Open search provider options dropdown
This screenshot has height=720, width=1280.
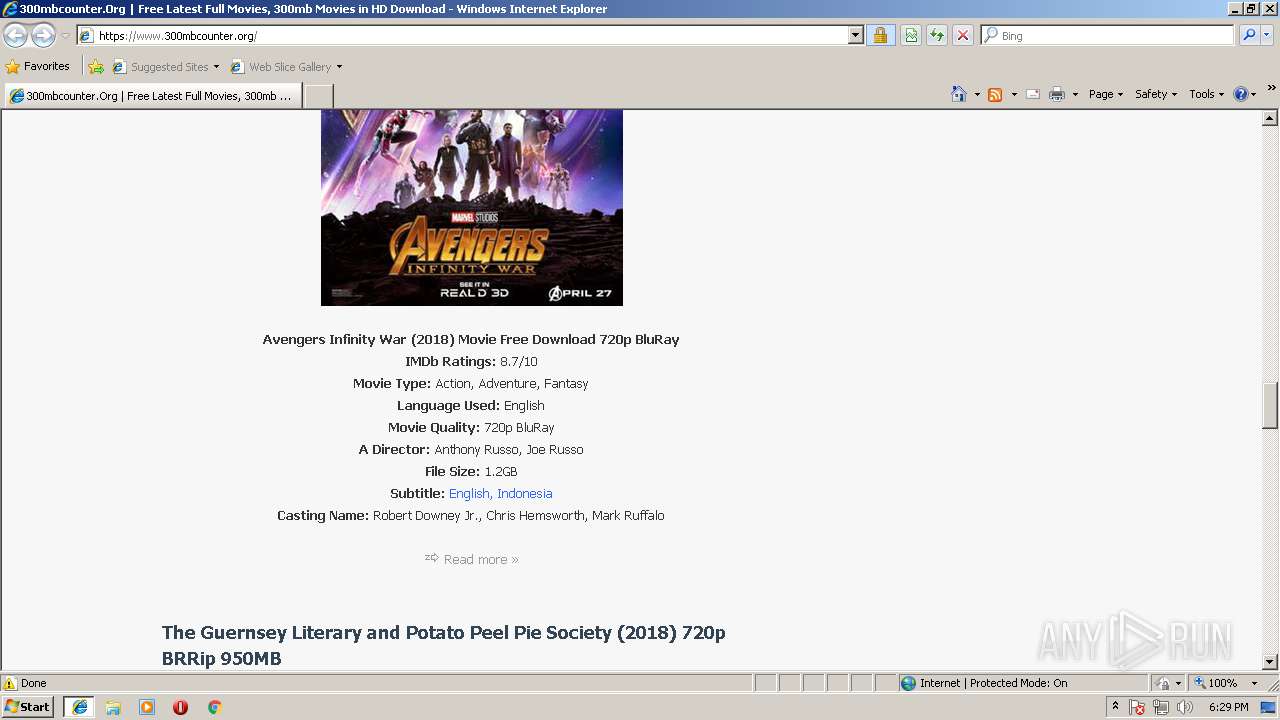pos(1267,35)
